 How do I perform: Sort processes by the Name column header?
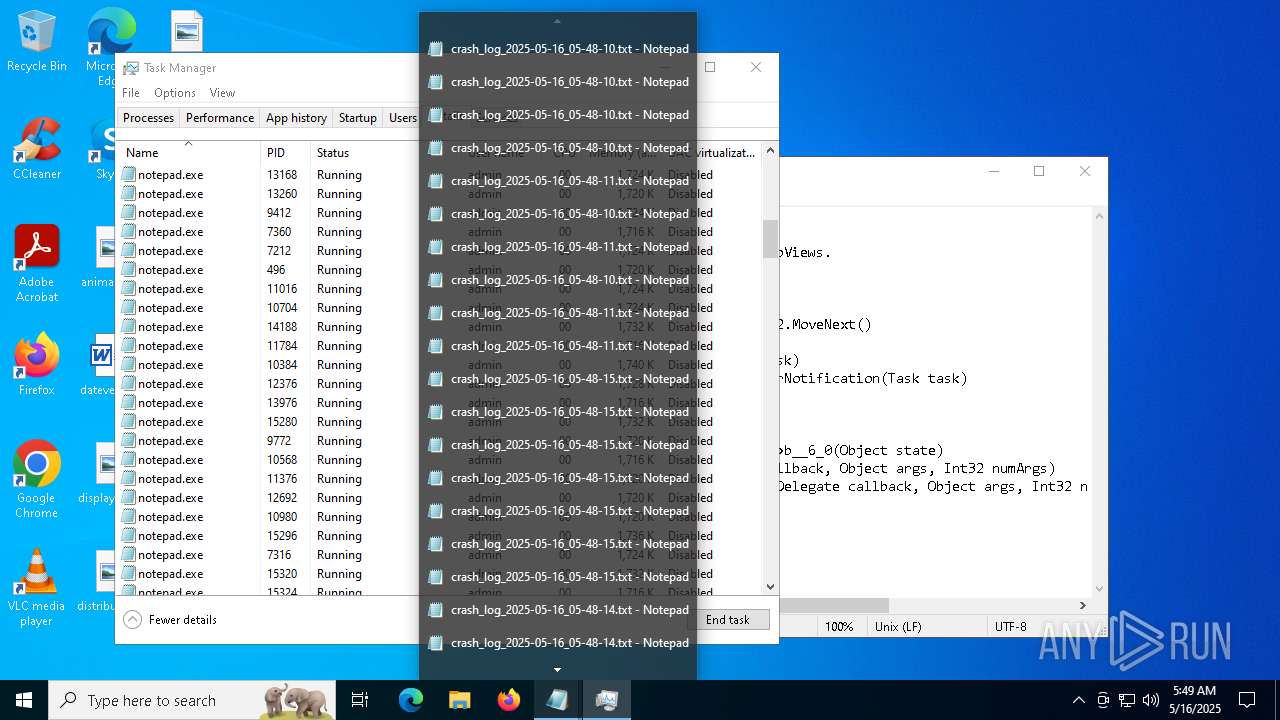[x=189, y=152]
